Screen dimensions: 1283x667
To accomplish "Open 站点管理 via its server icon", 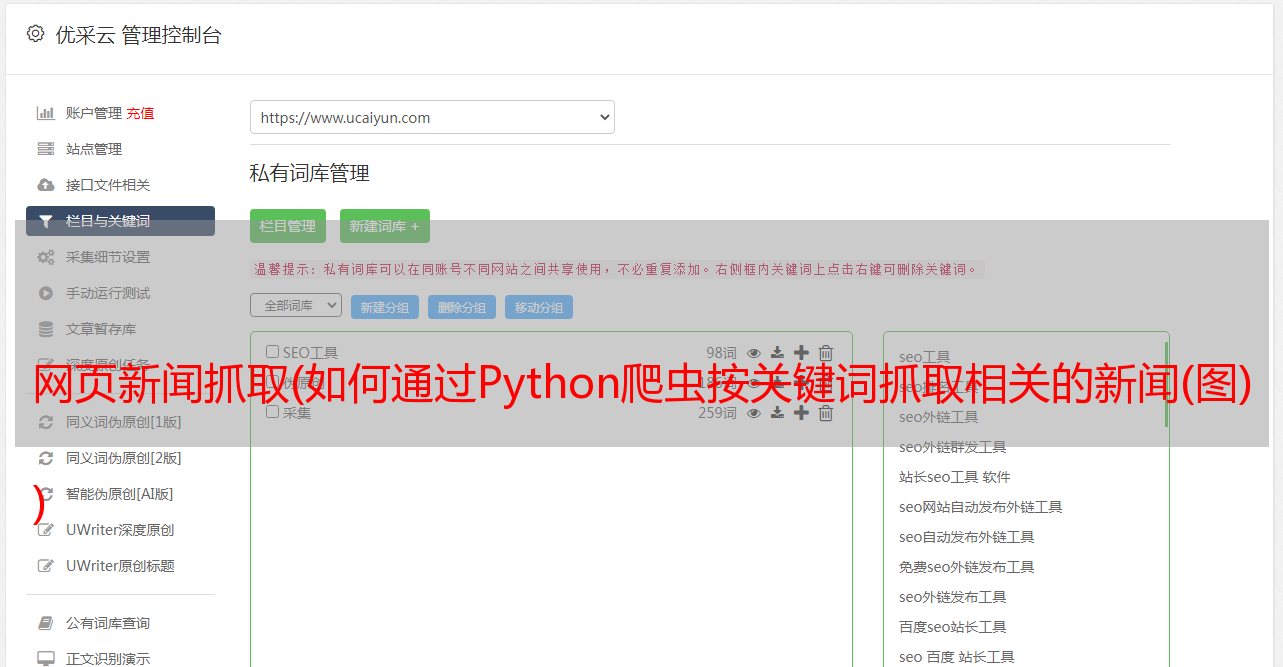I will pos(46,149).
